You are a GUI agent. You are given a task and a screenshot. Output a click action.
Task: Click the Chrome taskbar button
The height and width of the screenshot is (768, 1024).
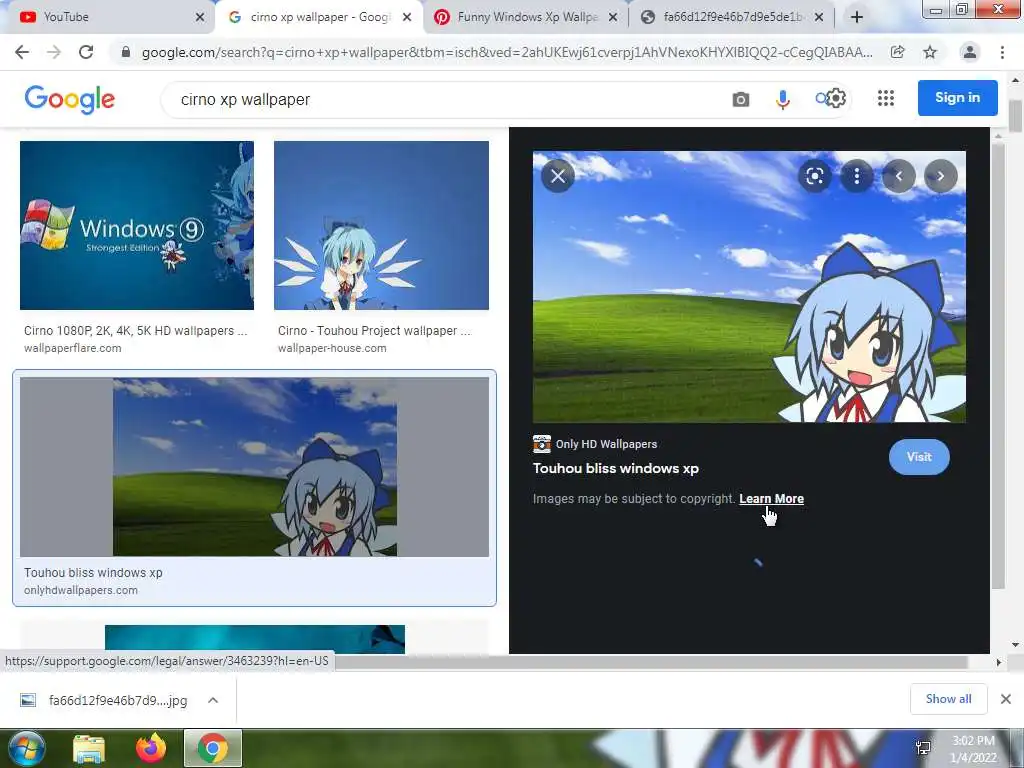(213, 748)
